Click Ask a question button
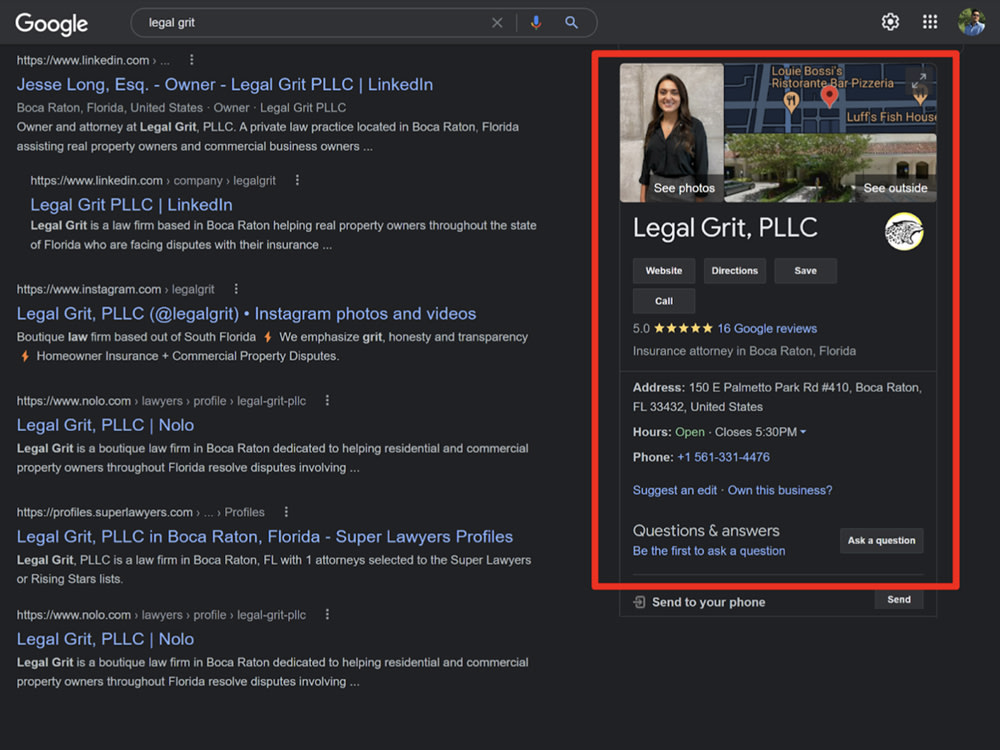 881,541
